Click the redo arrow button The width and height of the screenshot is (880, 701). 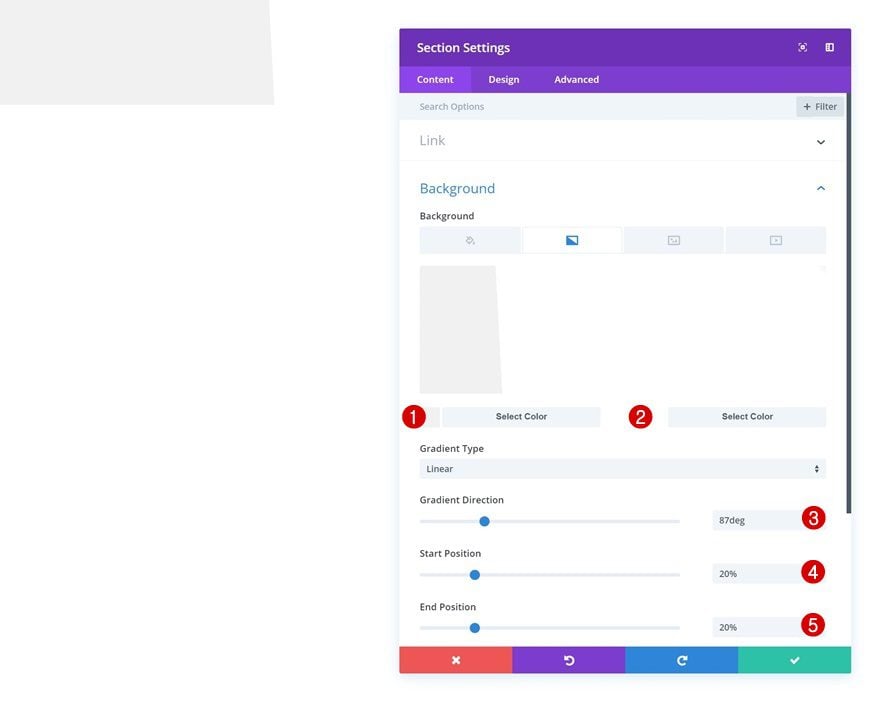(x=681, y=660)
